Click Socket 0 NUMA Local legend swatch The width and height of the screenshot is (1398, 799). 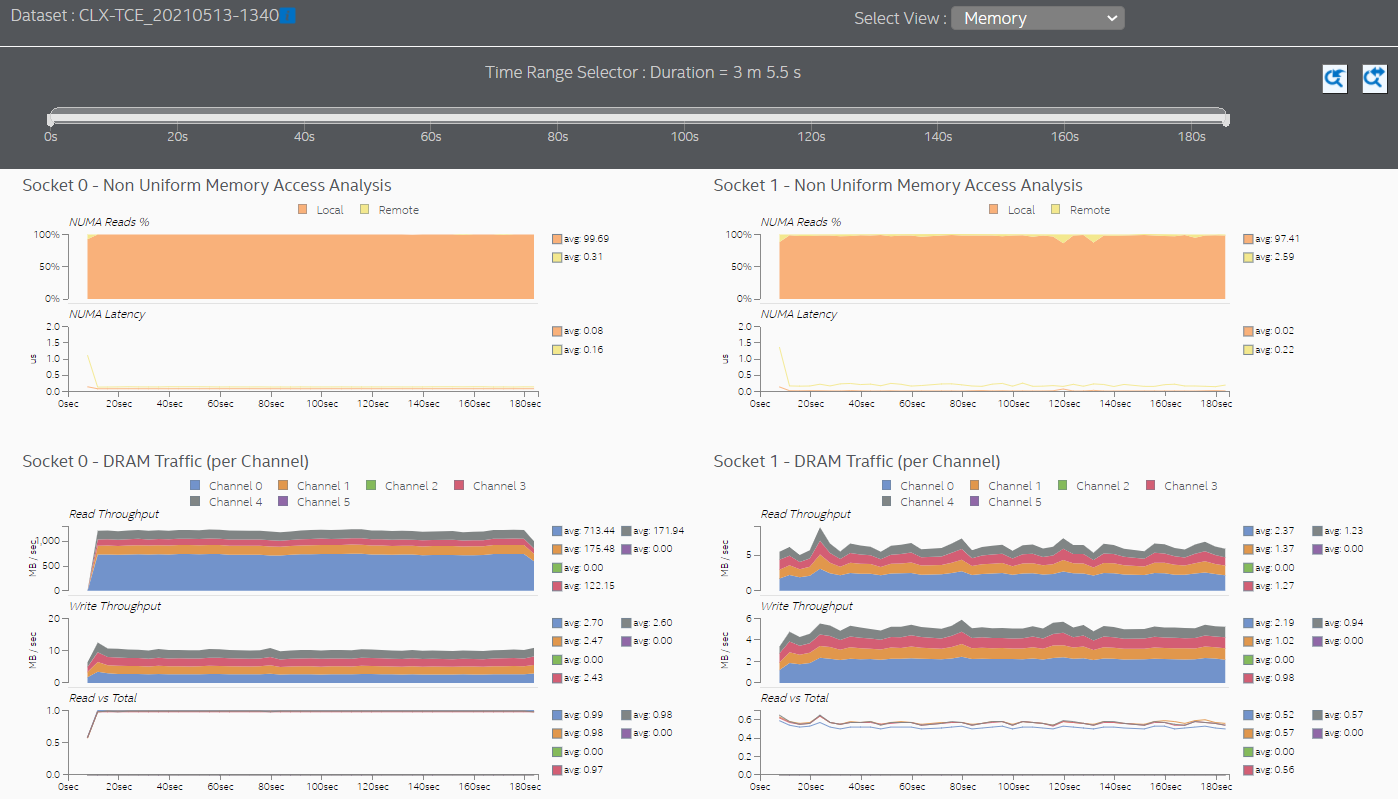(302, 210)
